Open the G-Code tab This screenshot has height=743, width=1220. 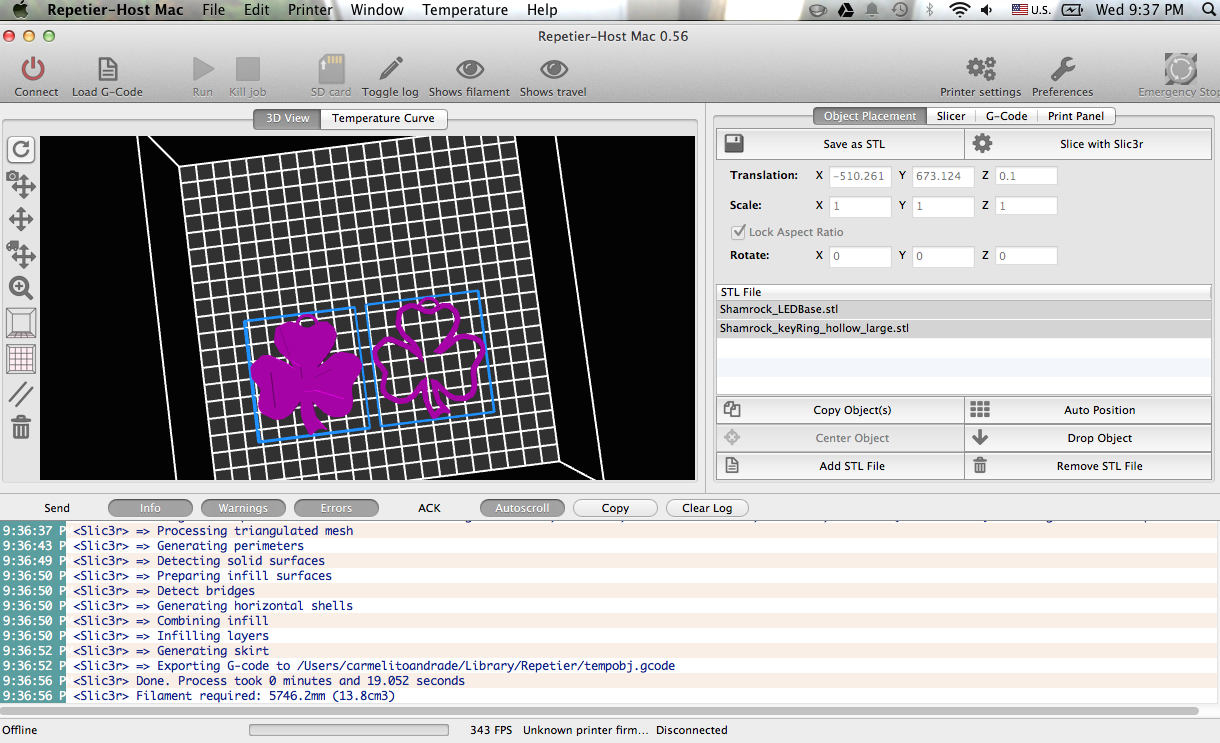[x=1006, y=116]
